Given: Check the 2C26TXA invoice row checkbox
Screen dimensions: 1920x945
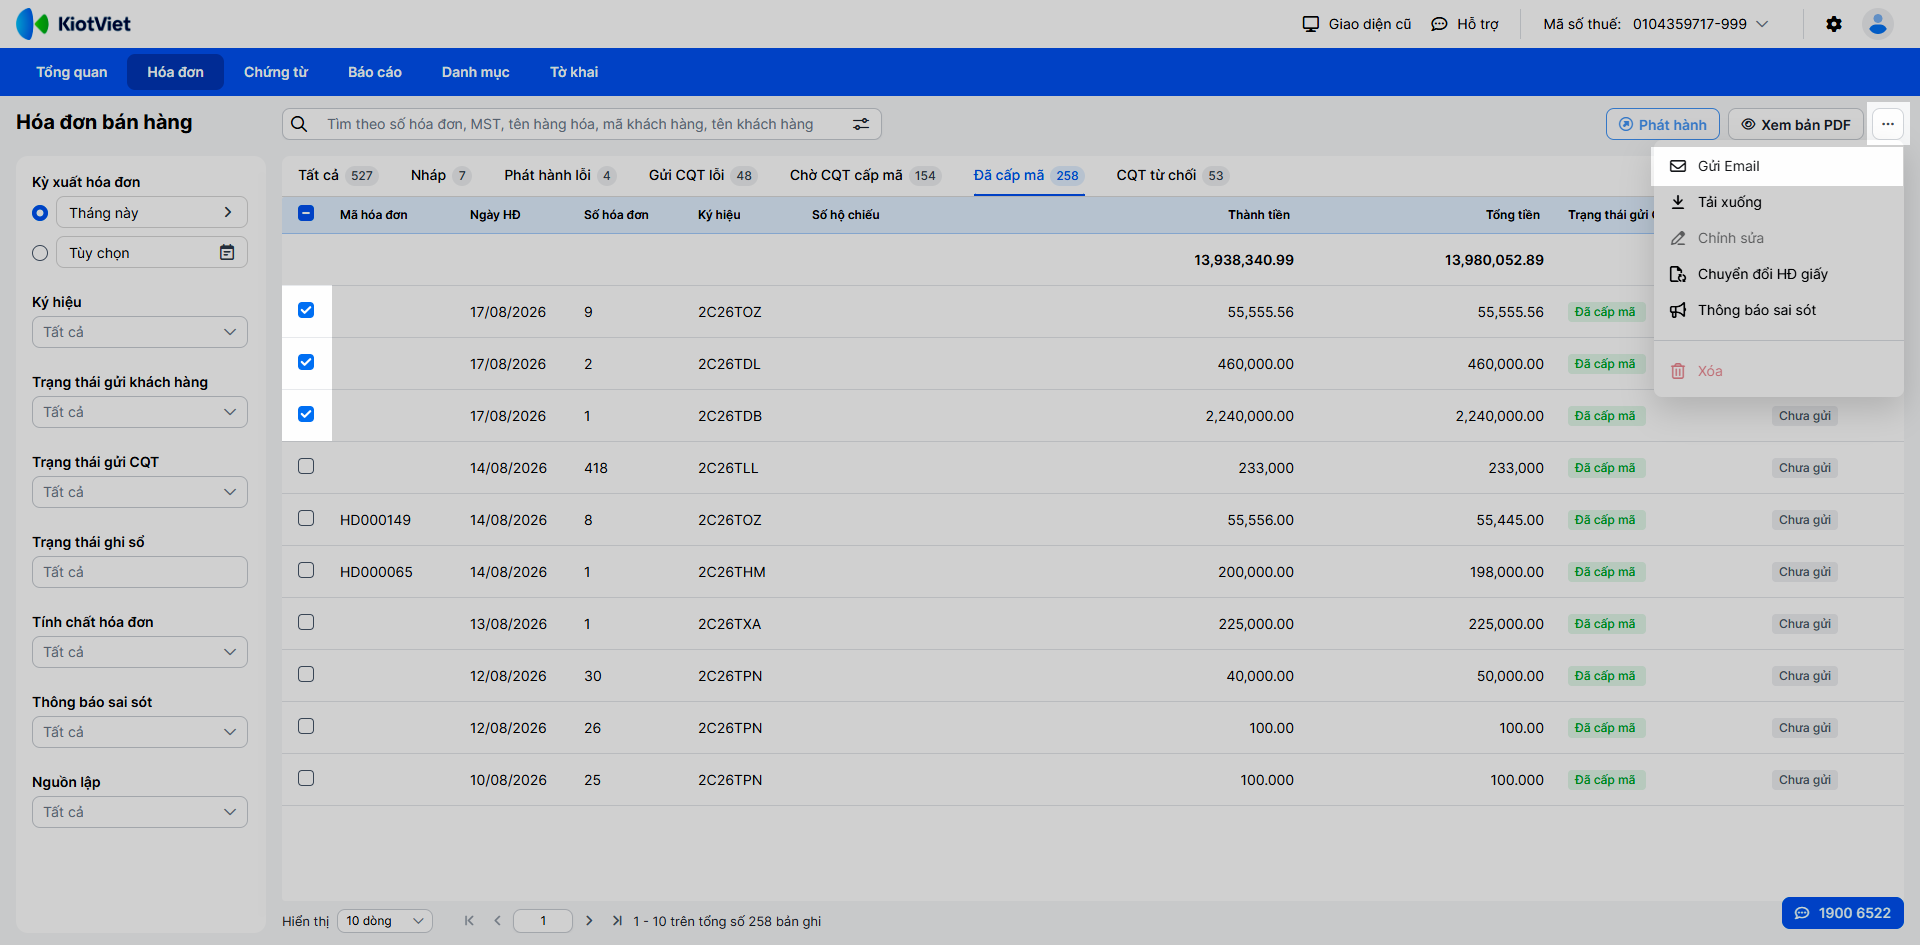Looking at the screenshot, I should tap(306, 622).
